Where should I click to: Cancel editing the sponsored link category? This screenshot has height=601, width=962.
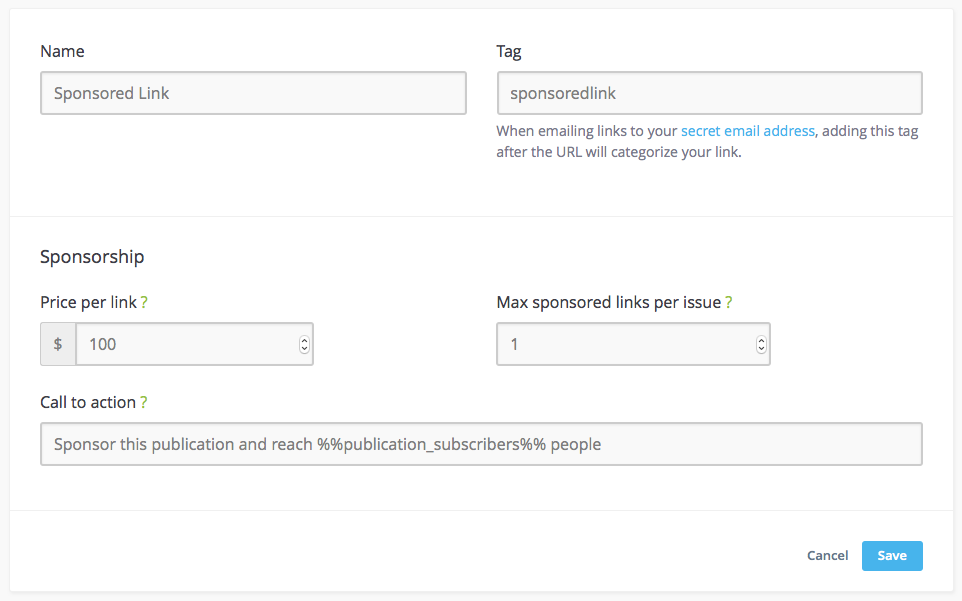point(827,556)
